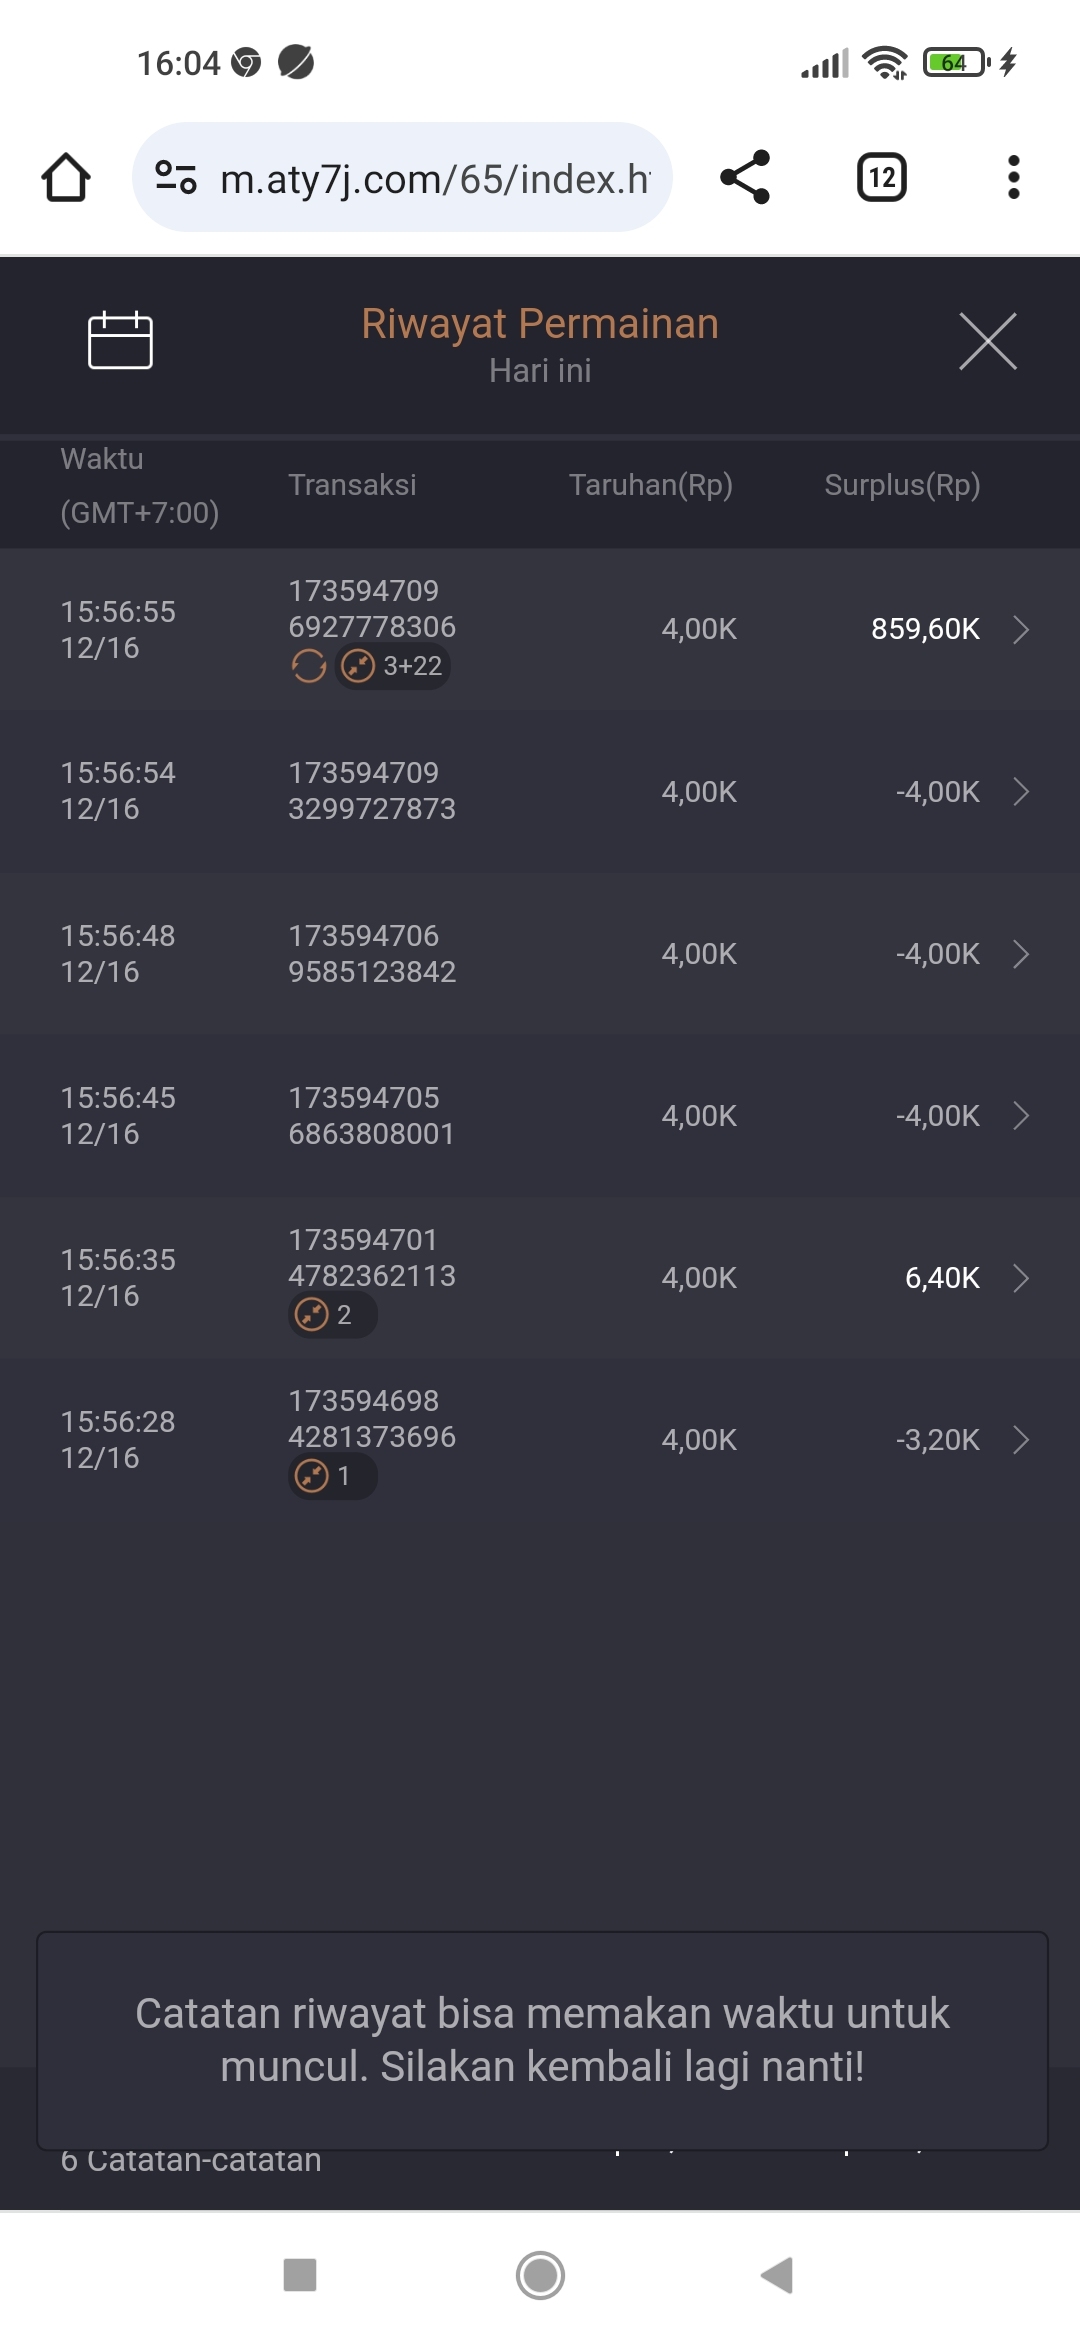Open the tab switcher showing 12

882,178
